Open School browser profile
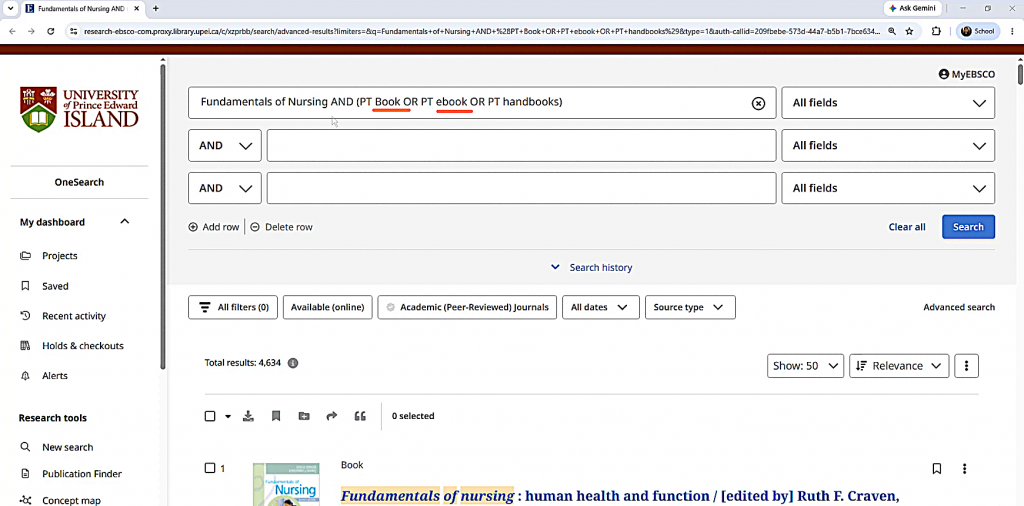The height and width of the screenshot is (506, 1024). tap(978, 31)
